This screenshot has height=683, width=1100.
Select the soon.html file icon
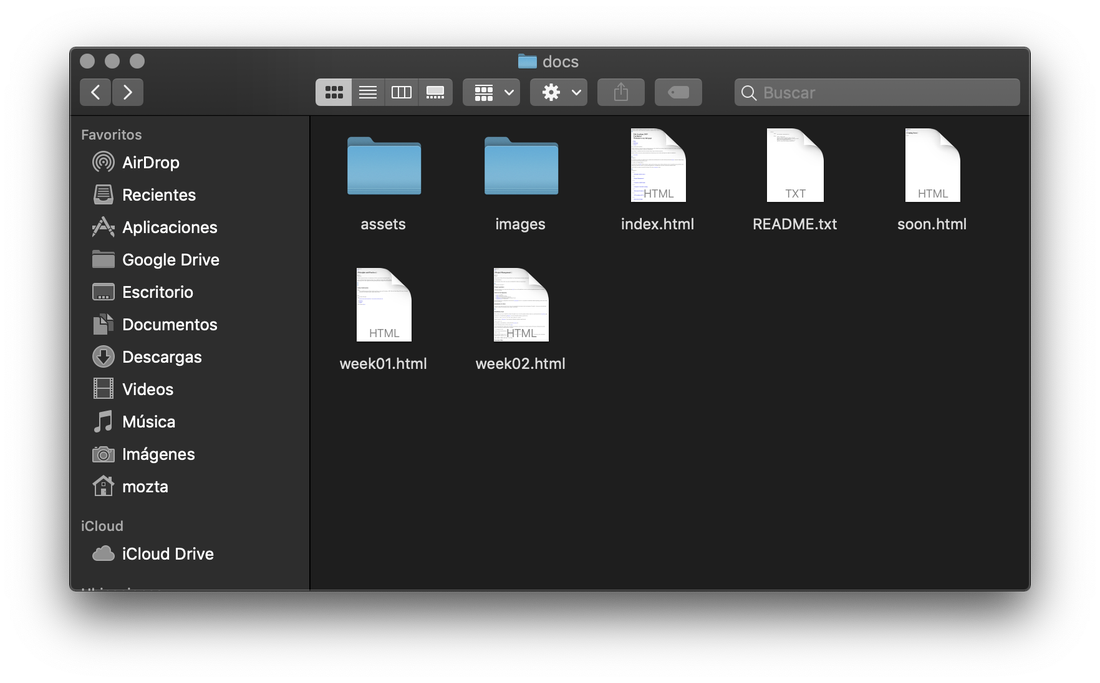(932, 165)
